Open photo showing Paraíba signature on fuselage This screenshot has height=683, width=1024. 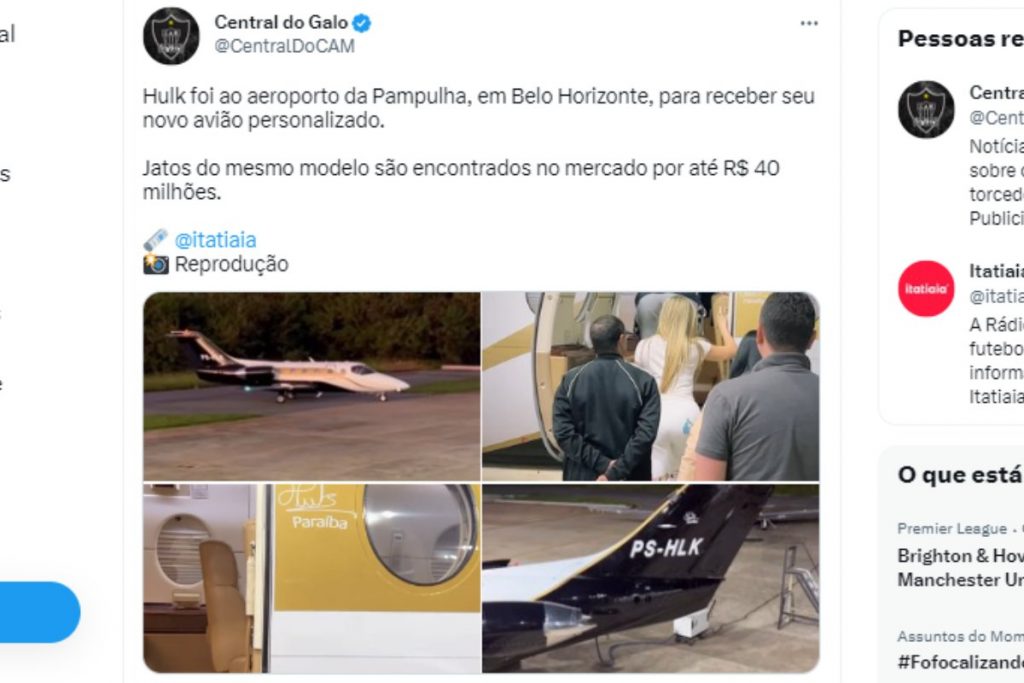pyautogui.click(x=312, y=579)
